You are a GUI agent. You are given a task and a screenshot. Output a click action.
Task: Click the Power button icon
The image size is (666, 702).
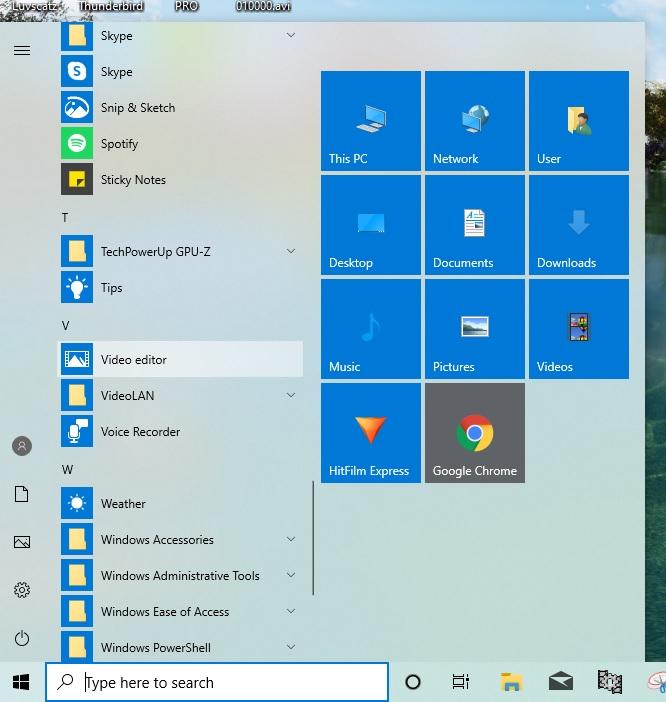[x=22, y=638]
